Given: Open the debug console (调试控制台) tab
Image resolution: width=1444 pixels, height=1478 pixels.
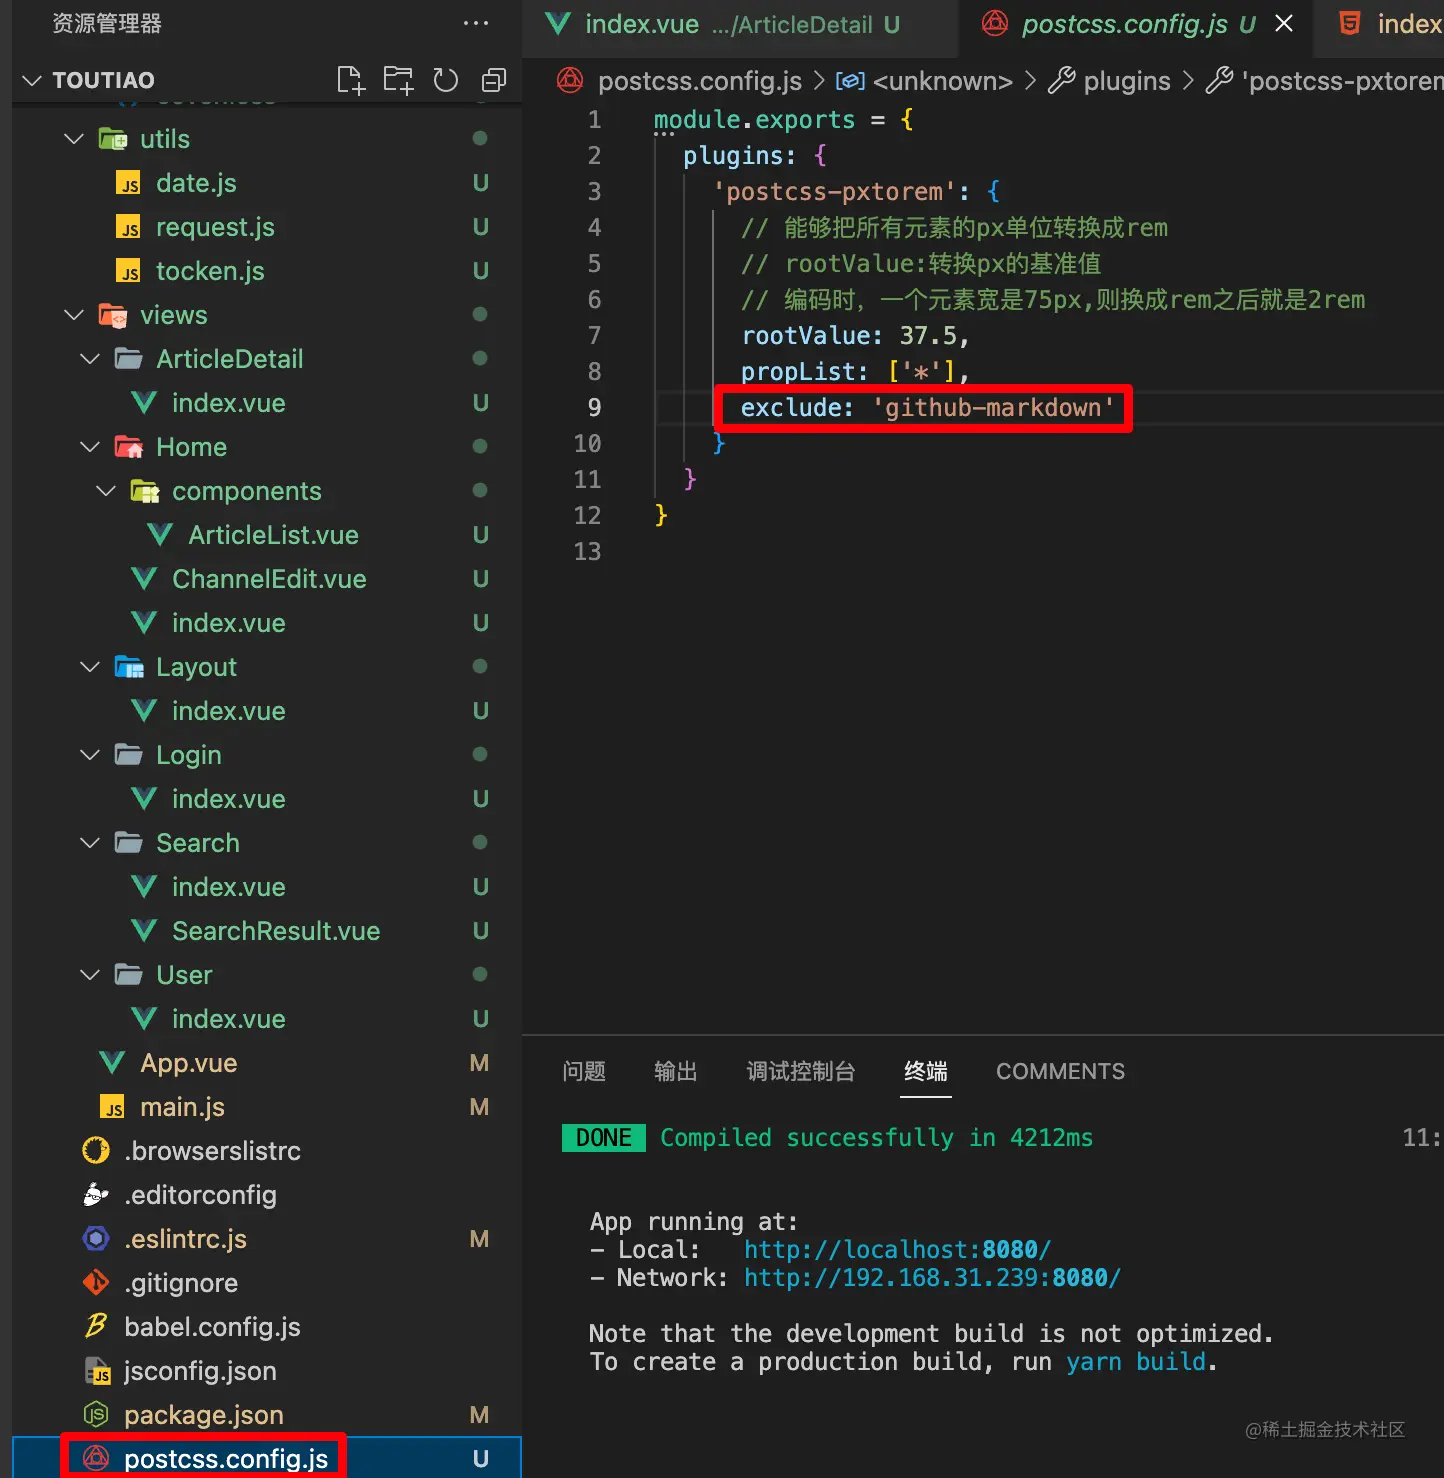Looking at the screenshot, I should tap(801, 1071).
